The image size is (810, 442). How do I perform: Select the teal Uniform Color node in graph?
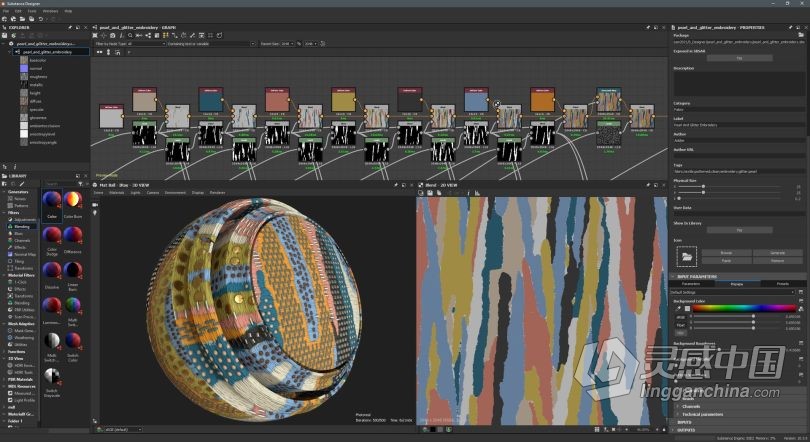(211, 100)
